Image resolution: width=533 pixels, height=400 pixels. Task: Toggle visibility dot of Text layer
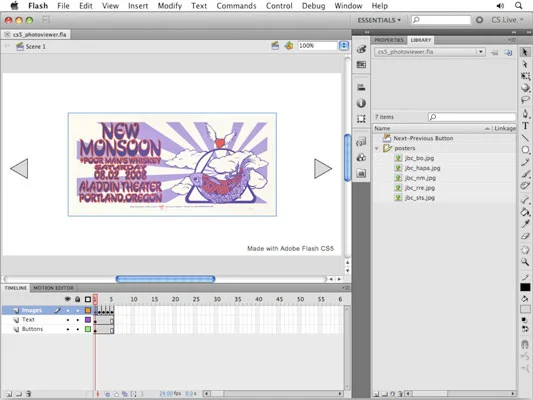pos(68,320)
